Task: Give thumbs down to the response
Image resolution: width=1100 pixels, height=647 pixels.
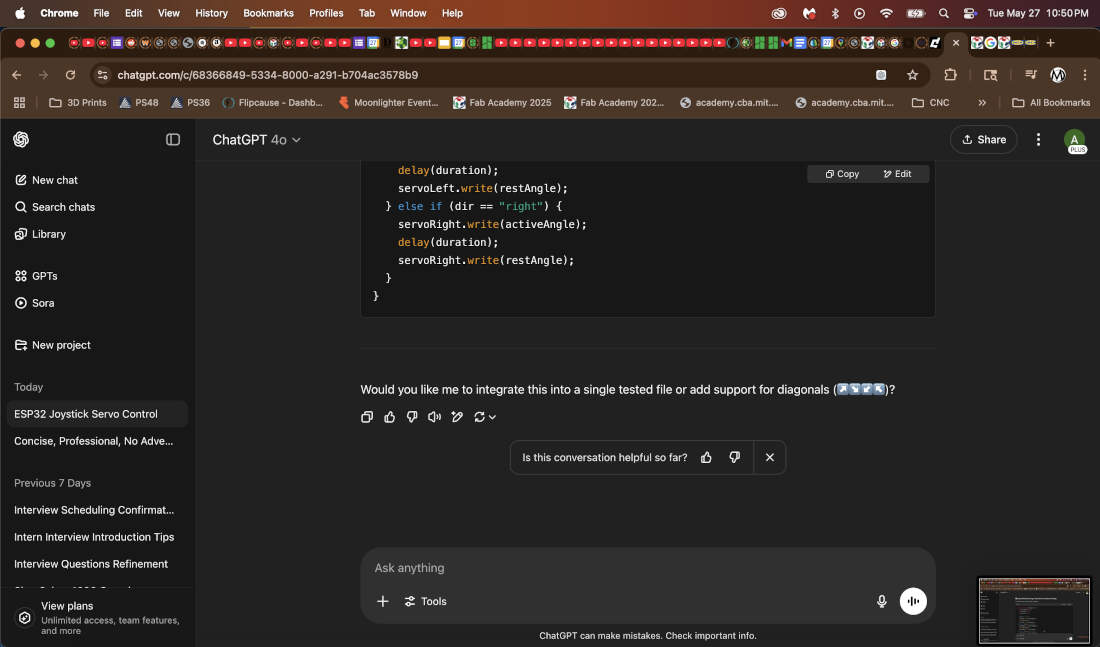Action: (412, 417)
